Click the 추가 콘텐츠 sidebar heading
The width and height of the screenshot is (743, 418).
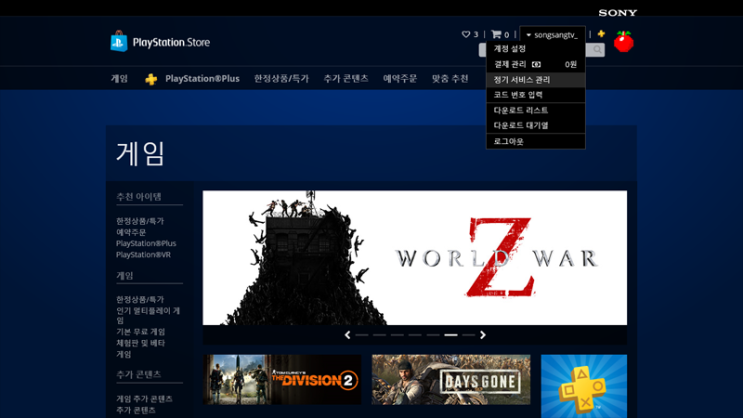(139, 374)
